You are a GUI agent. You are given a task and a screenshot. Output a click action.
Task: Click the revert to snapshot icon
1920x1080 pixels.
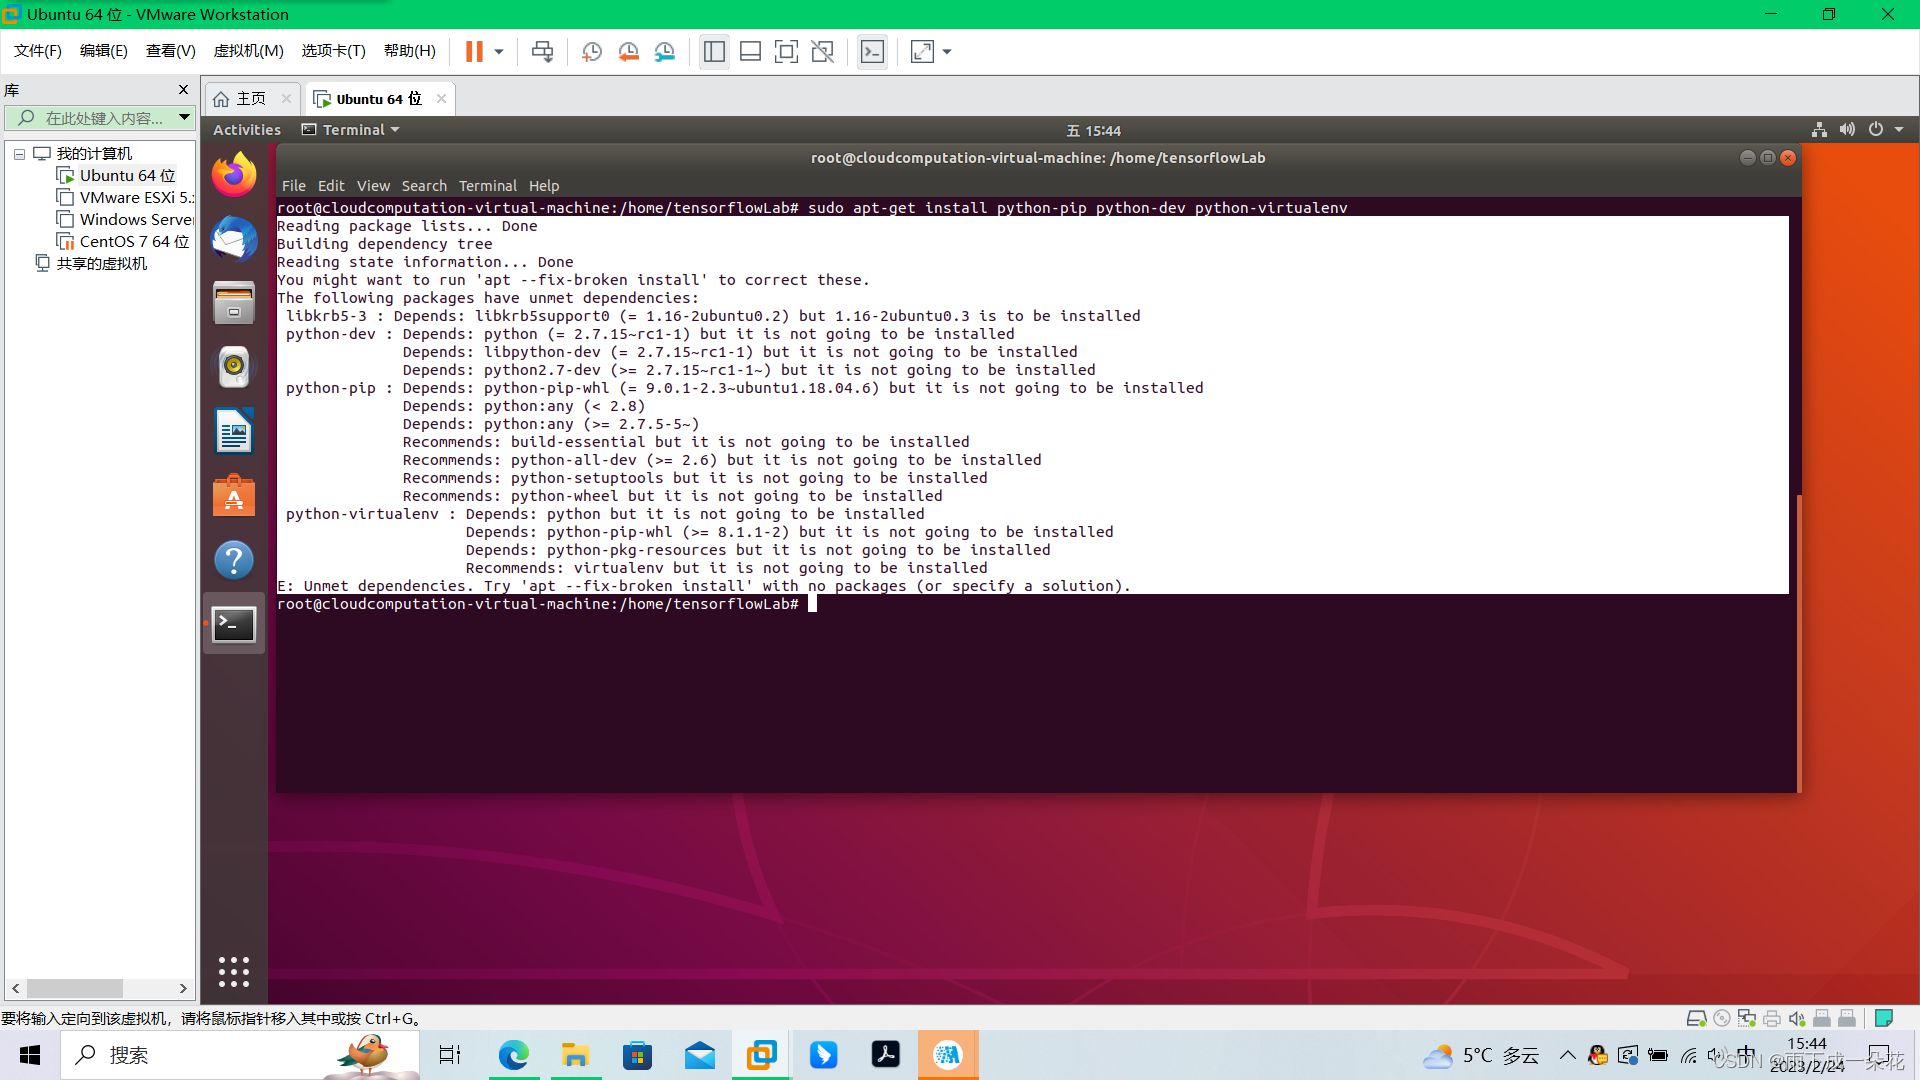pyautogui.click(x=628, y=52)
